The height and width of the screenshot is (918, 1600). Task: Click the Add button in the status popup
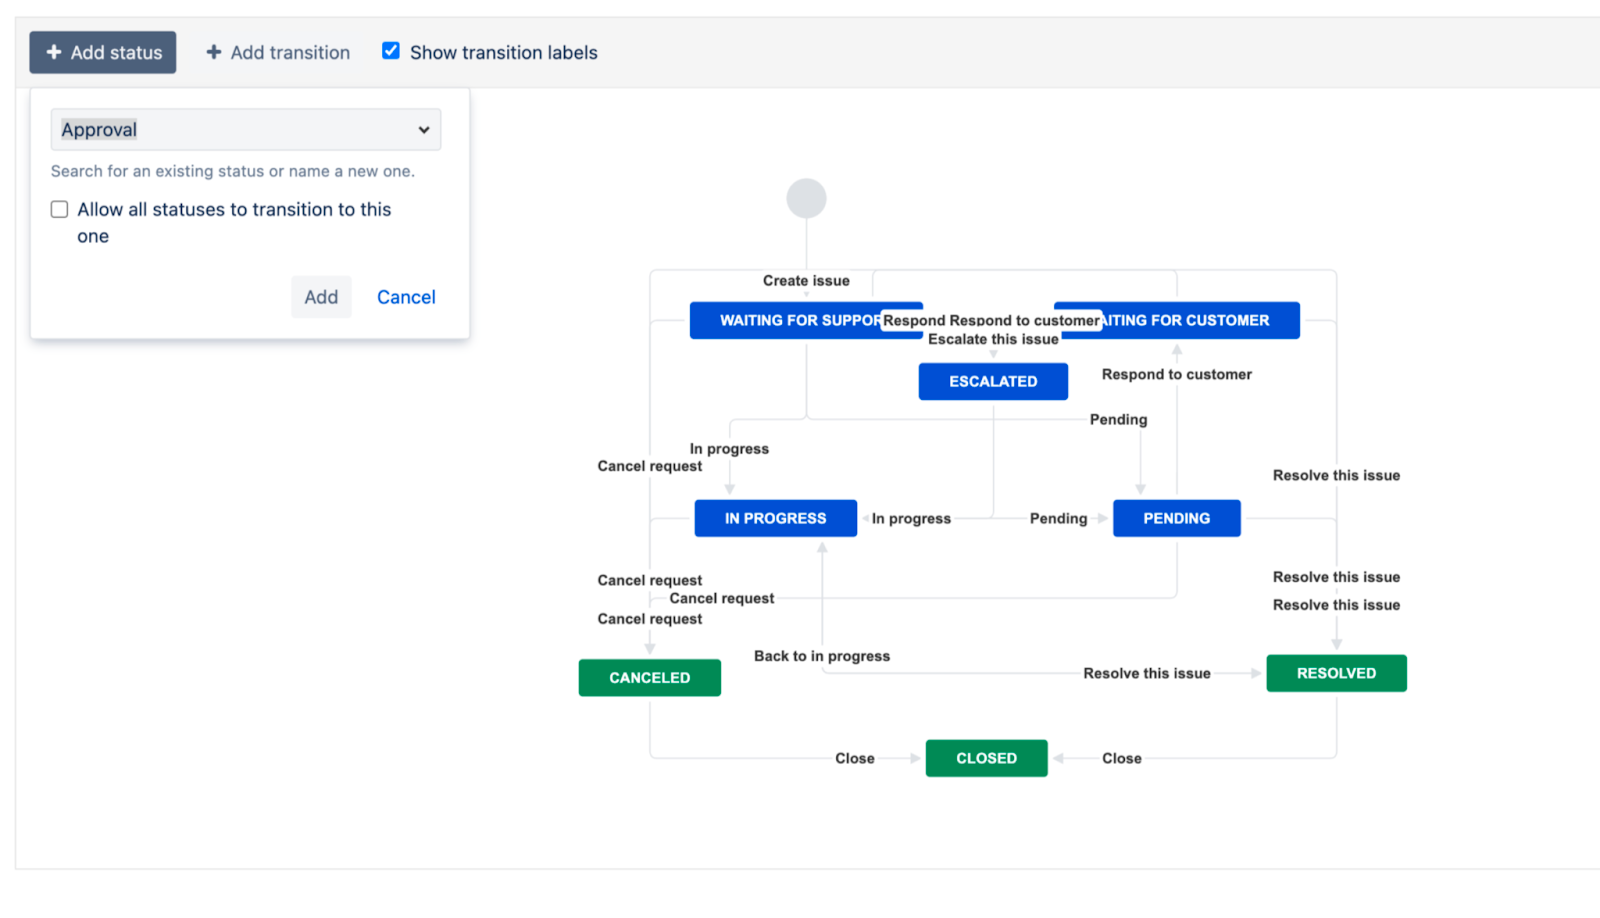(x=321, y=296)
